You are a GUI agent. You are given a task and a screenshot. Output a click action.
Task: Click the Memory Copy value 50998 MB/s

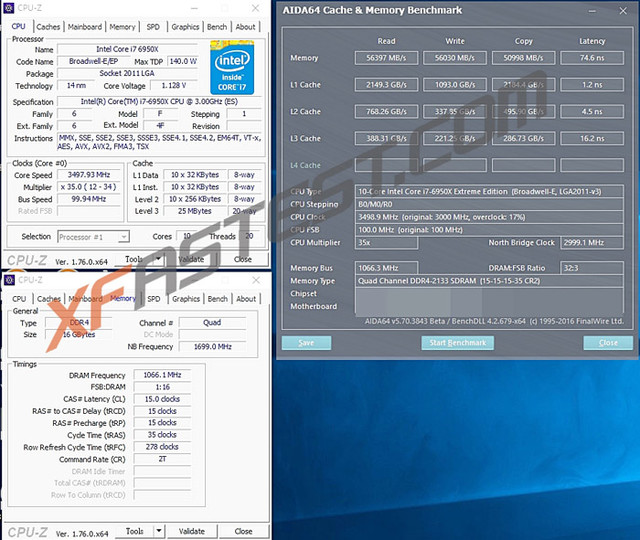click(523, 58)
